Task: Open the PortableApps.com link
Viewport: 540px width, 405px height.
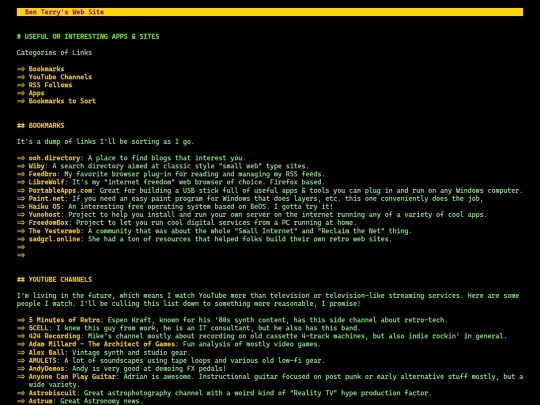Action: [60, 190]
